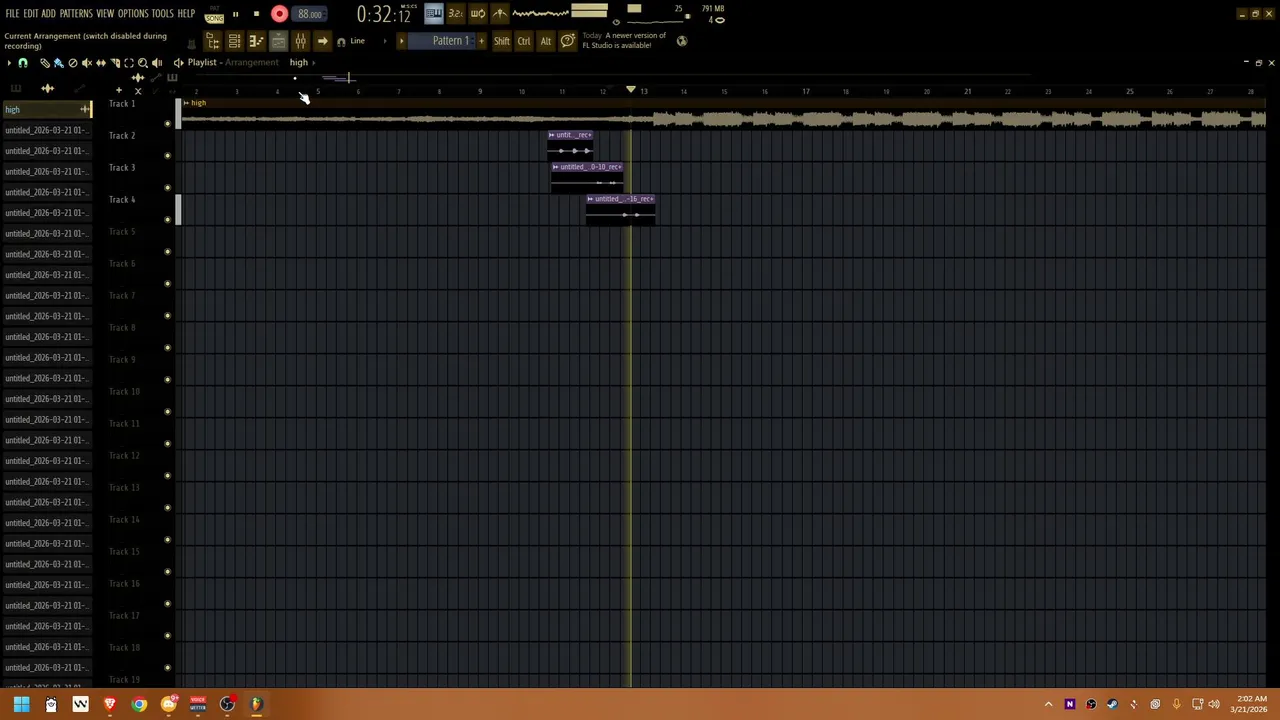Click the Shift modifier button
1280x720 pixels.
(502, 41)
